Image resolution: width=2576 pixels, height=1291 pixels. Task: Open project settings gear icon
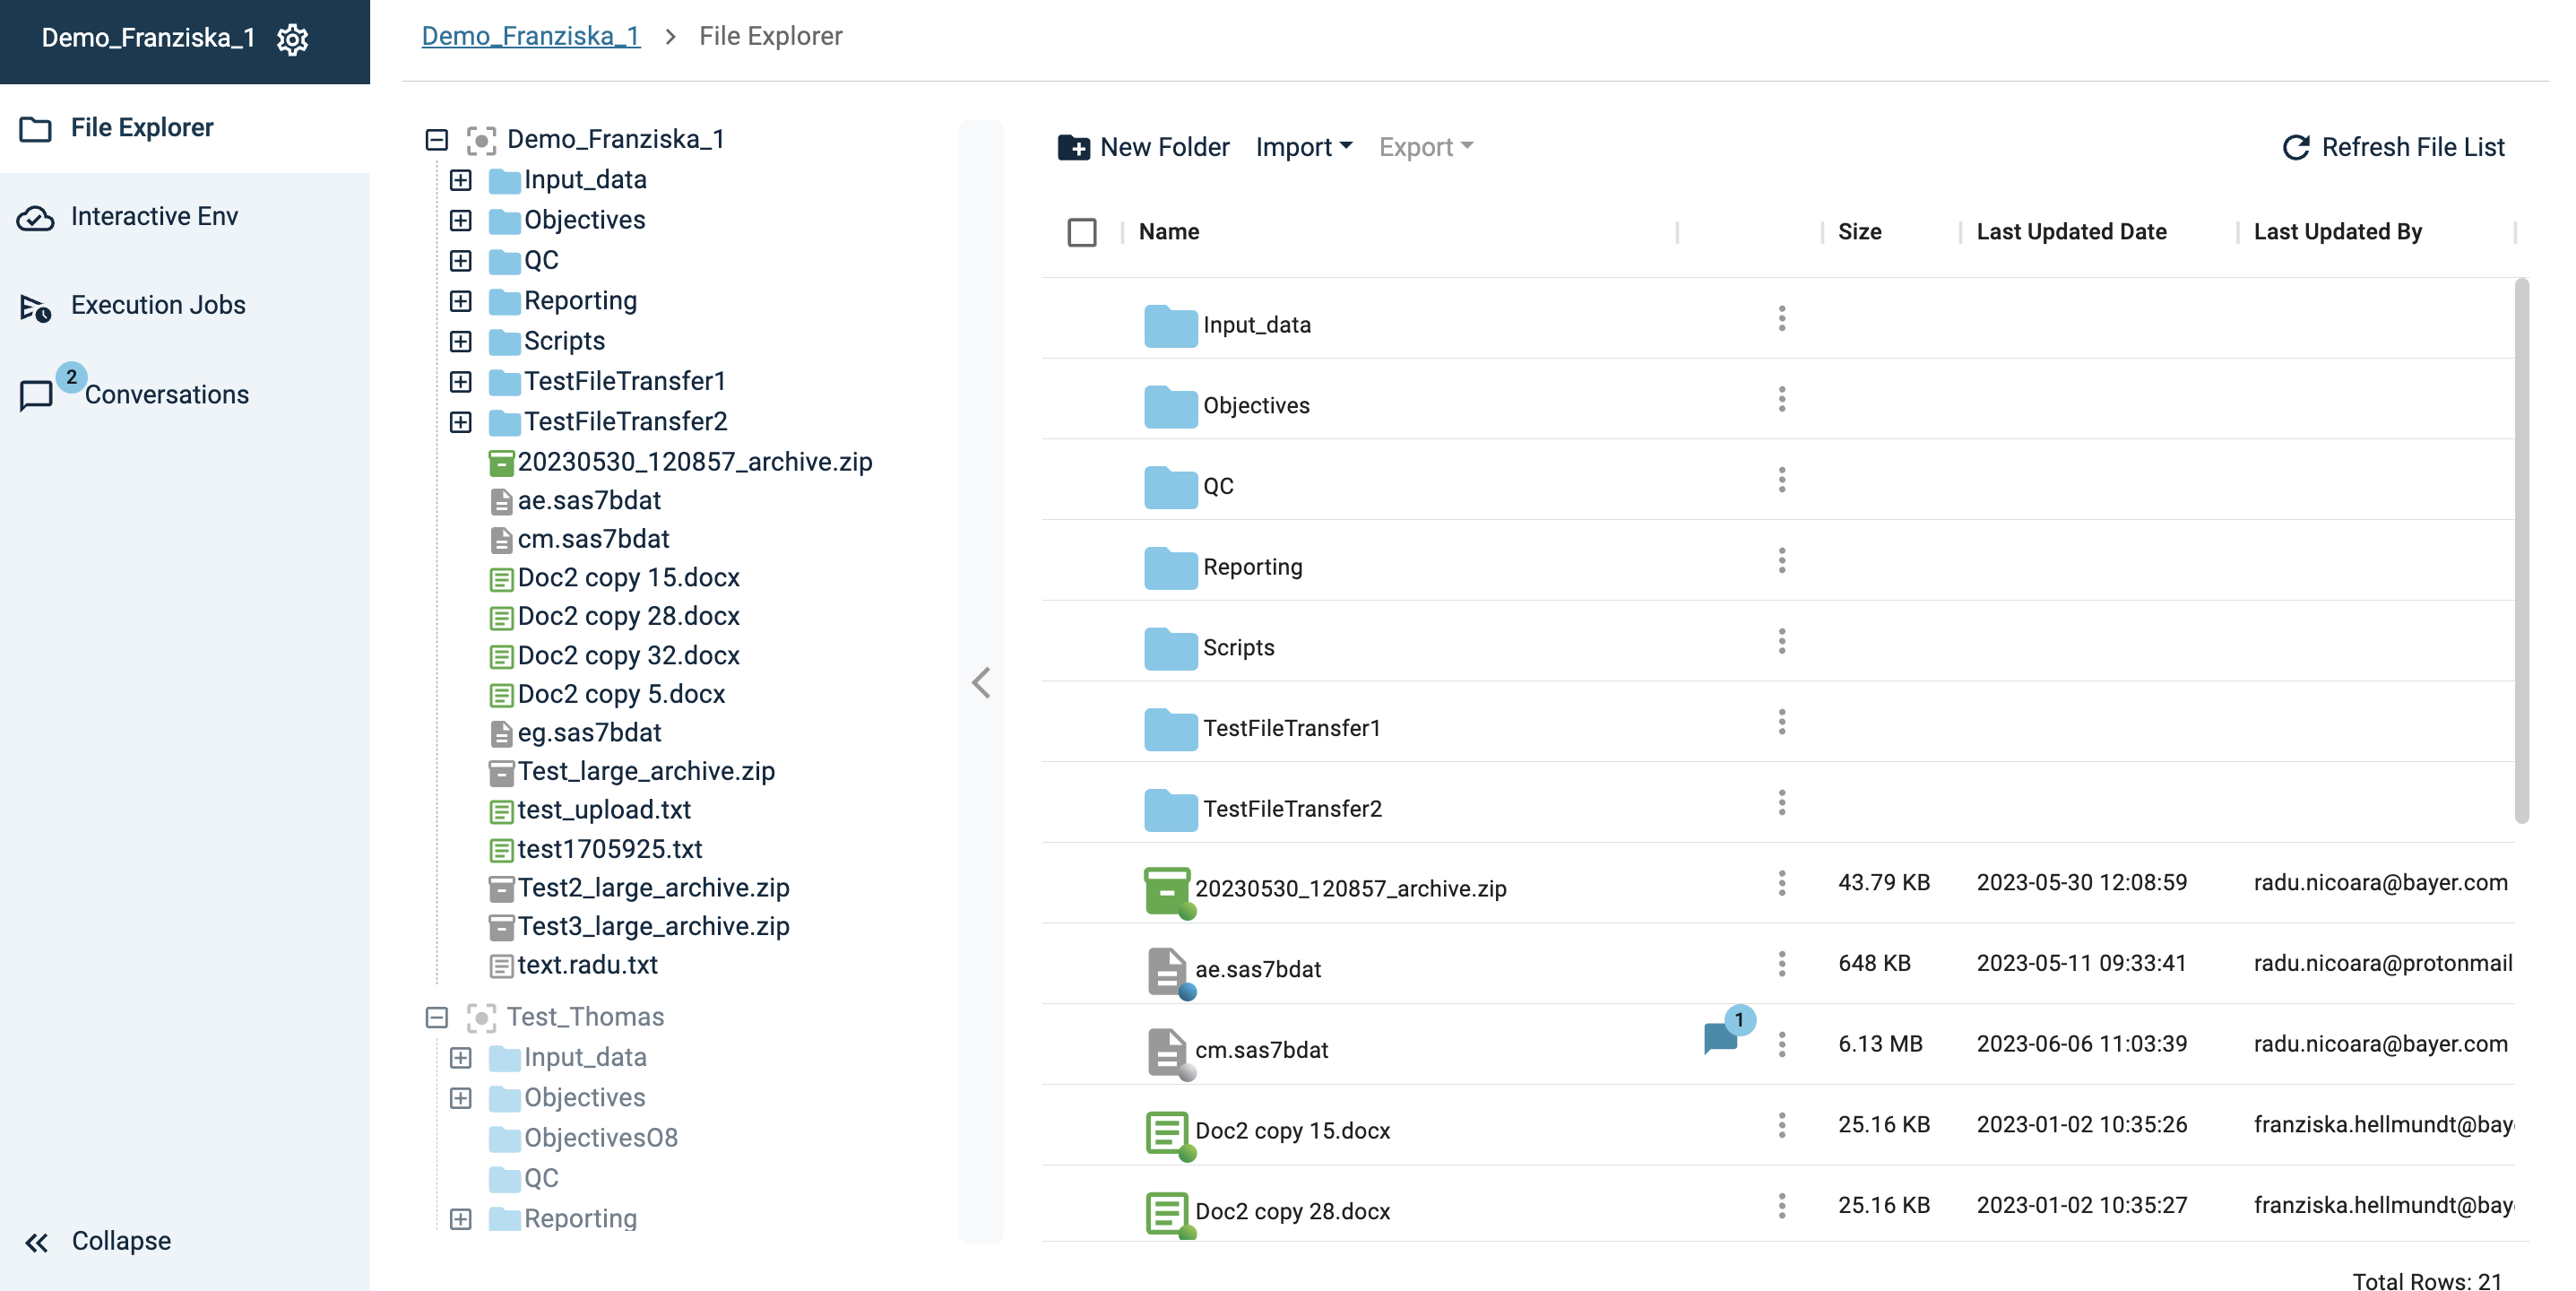pyautogui.click(x=292, y=39)
